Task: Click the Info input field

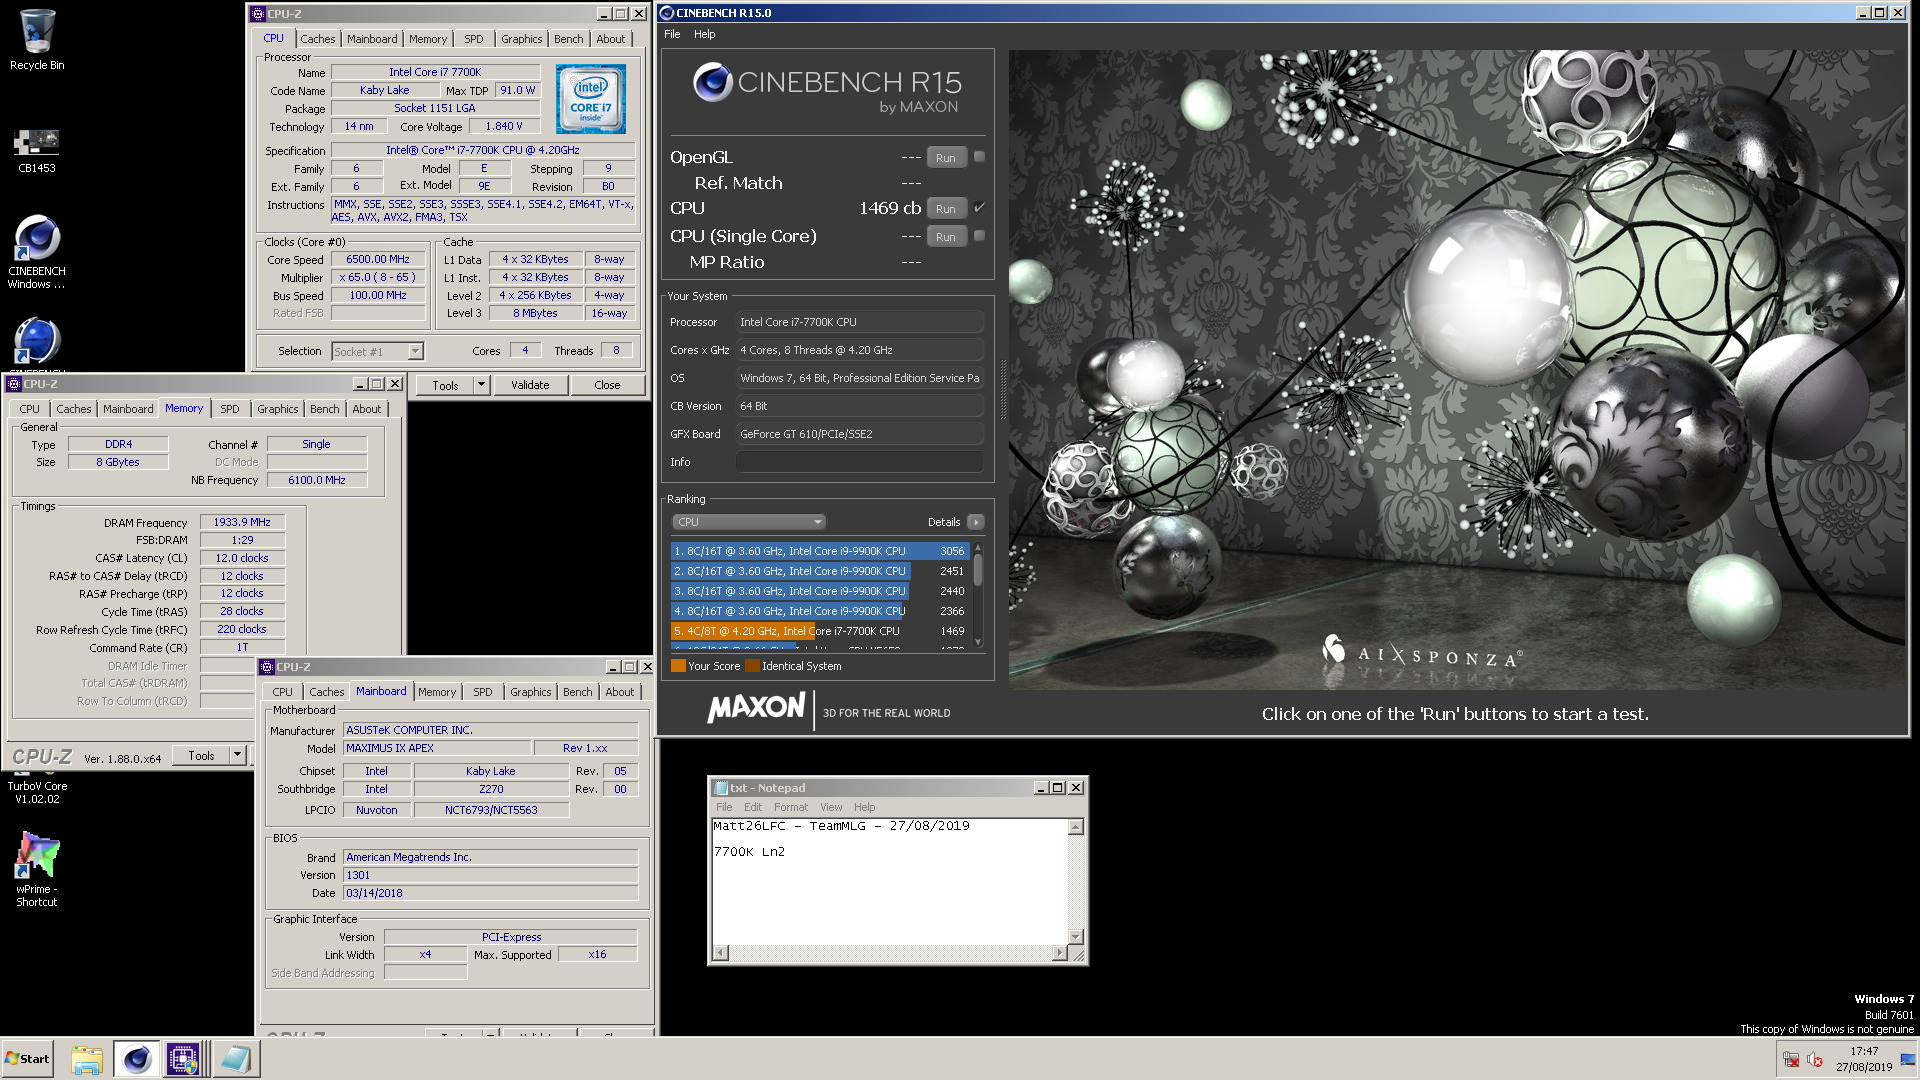Action: pos(860,462)
